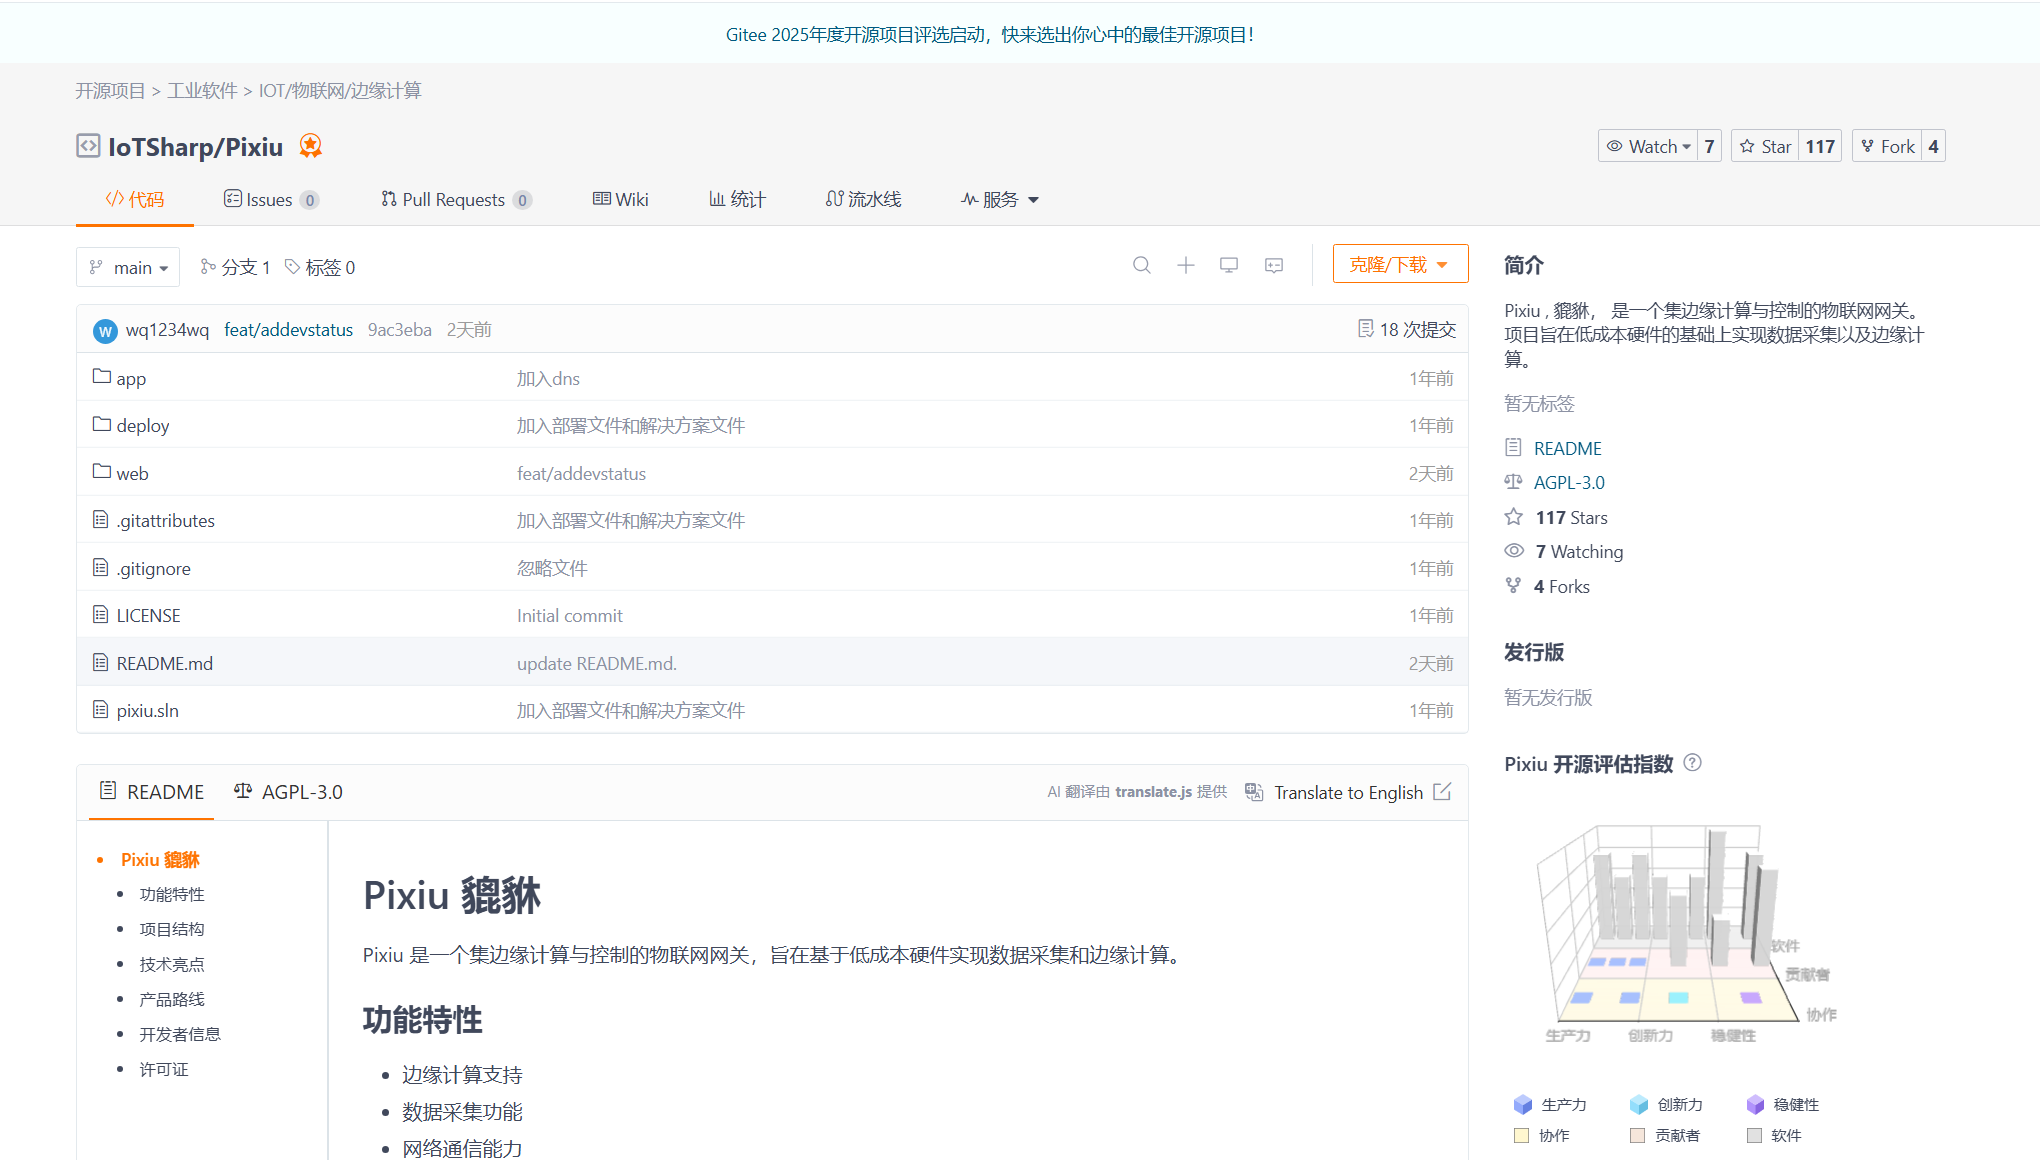Image resolution: width=2040 pixels, height=1160 pixels.
Task: Click the plus icon to create new file
Action: click(1185, 265)
